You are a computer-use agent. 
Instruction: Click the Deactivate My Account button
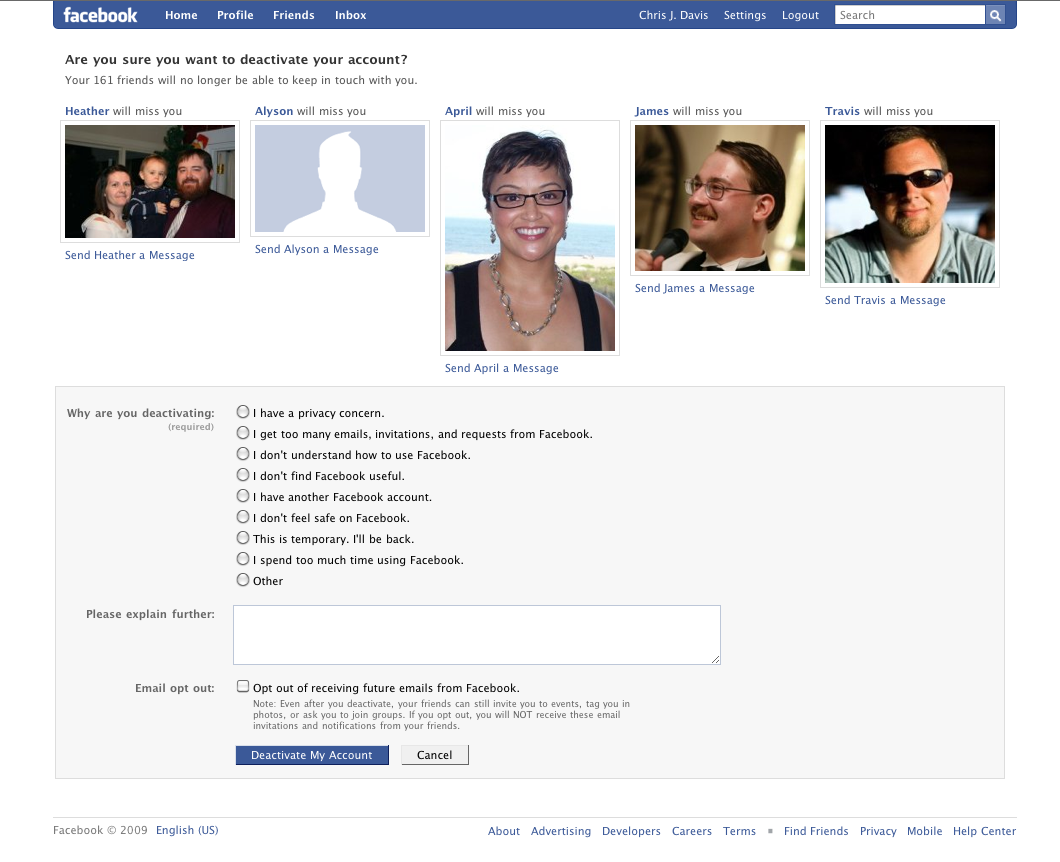pyautogui.click(x=312, y=755)
